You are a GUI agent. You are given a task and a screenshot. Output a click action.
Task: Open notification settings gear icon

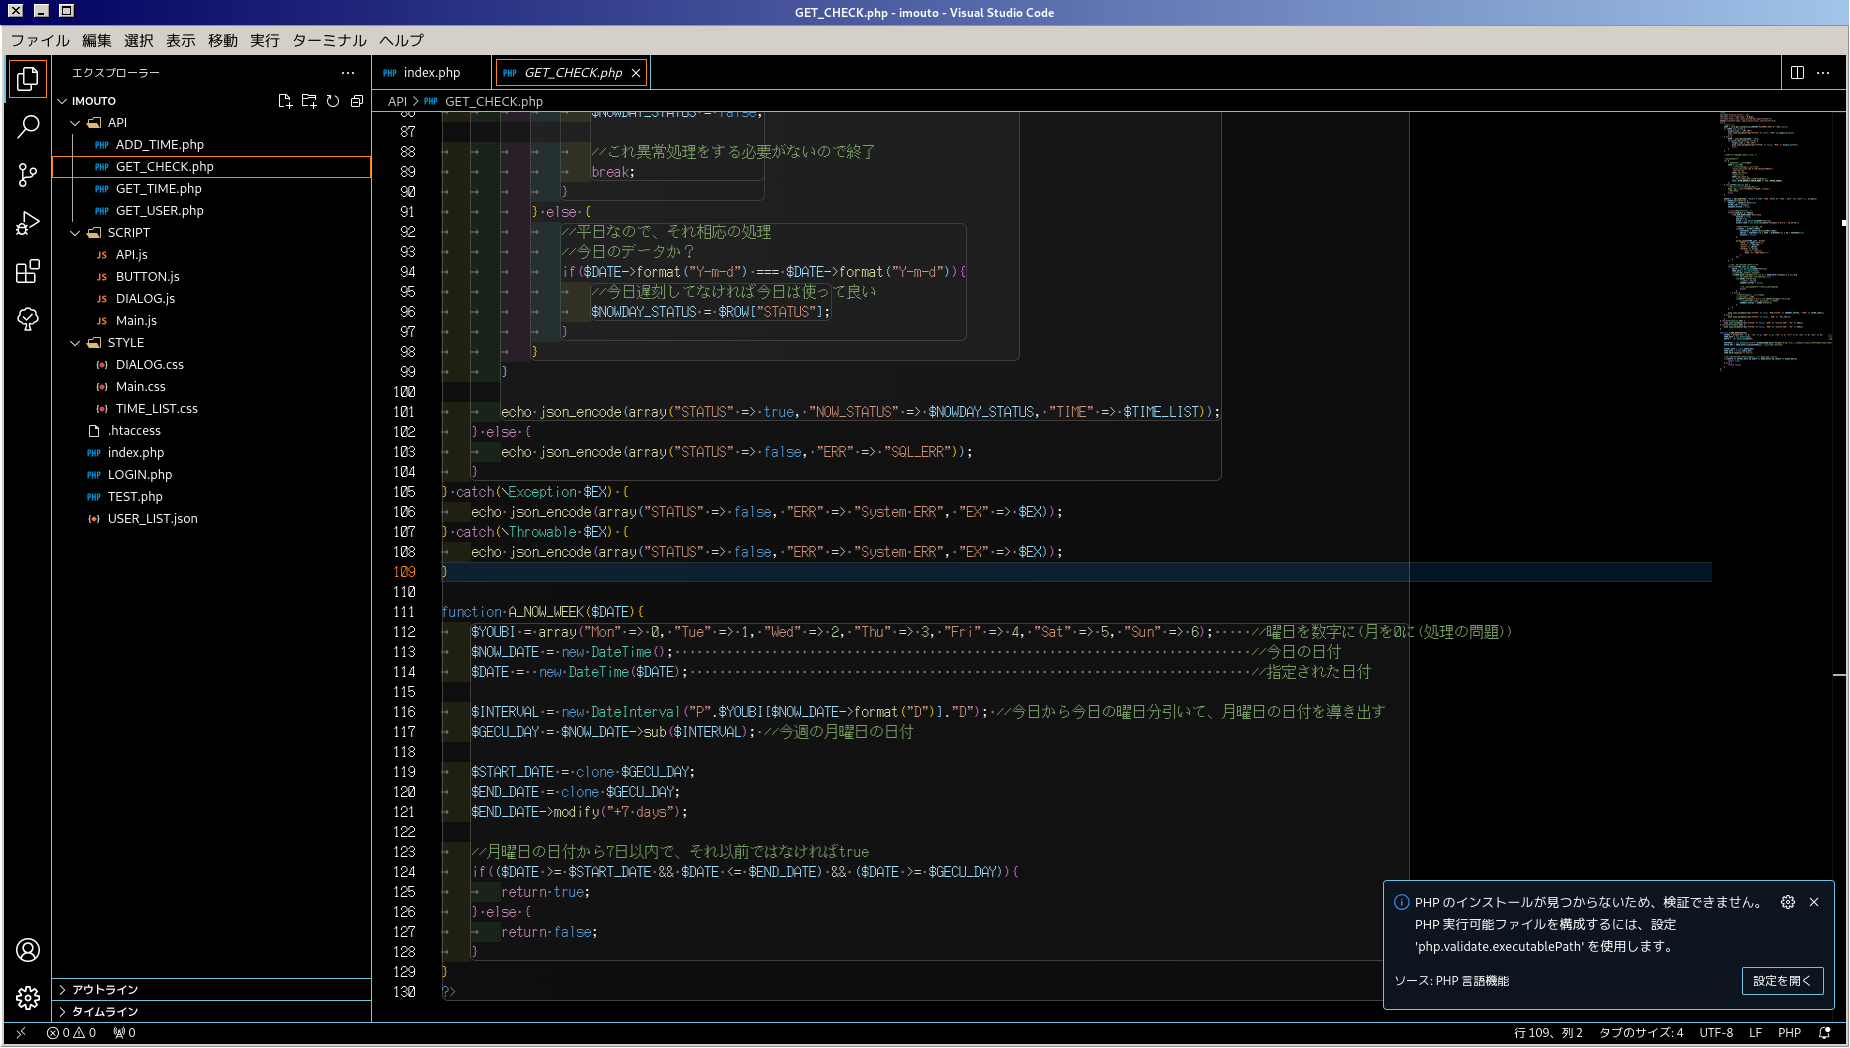pyautogui.click(x=1788, y=902)
